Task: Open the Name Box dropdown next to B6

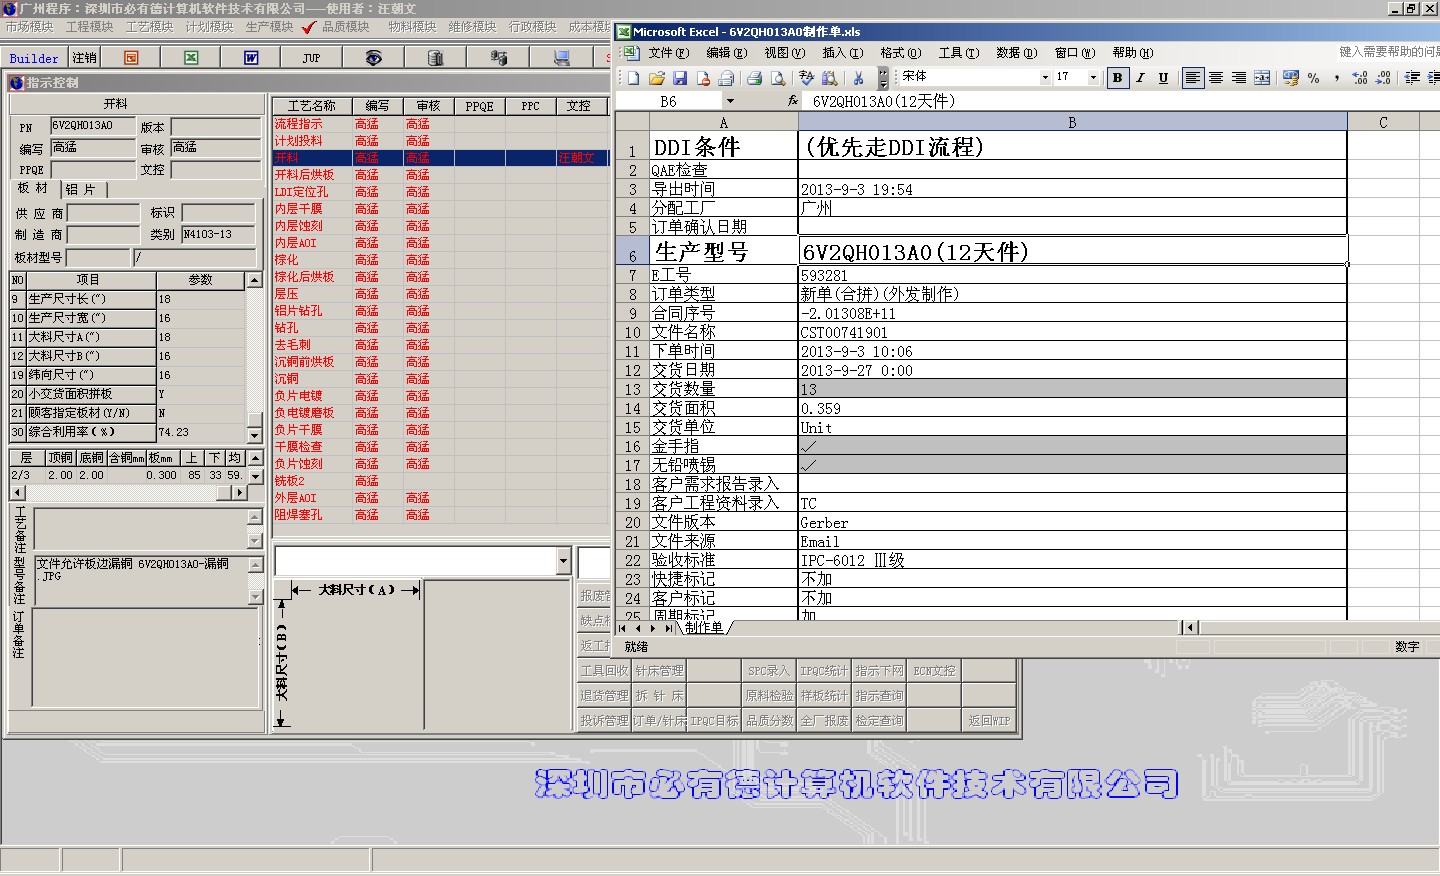Action: click(730, 101)
